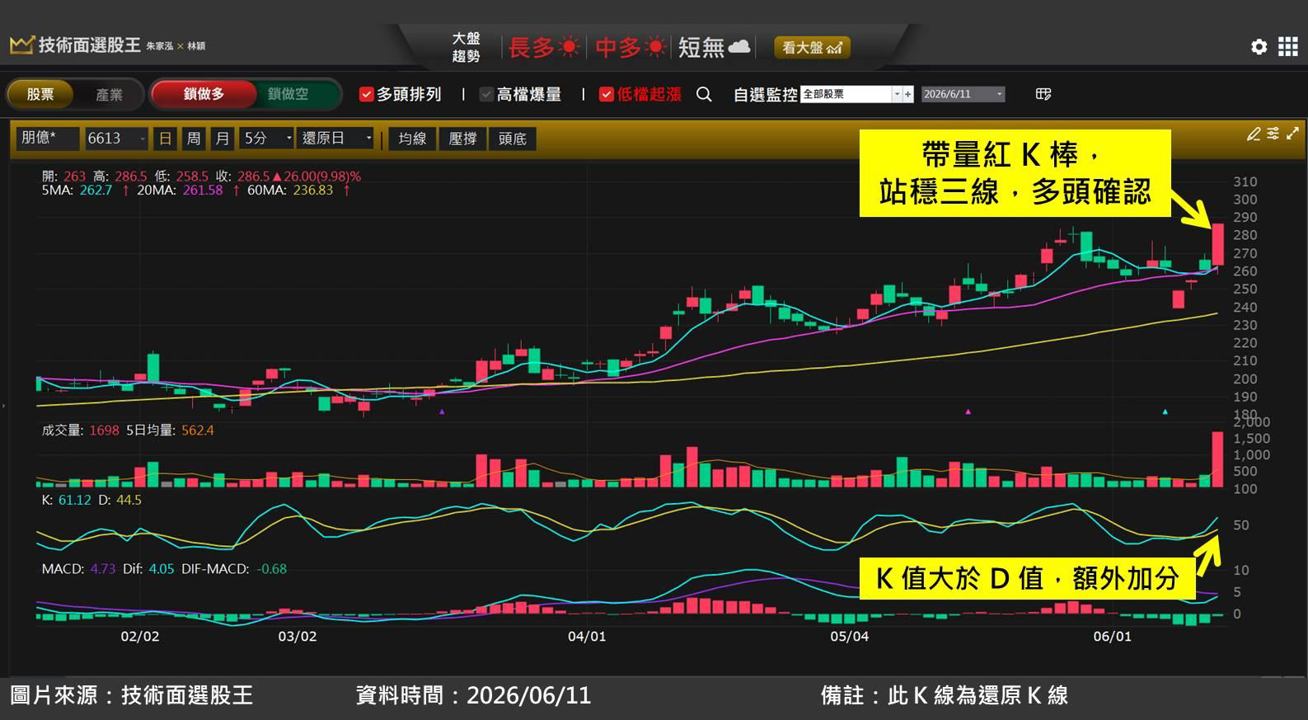The height and width of the screenshot is (720, 1308).
Task: Click the MACD: 4.73 value
Action: tap(79, 568)
